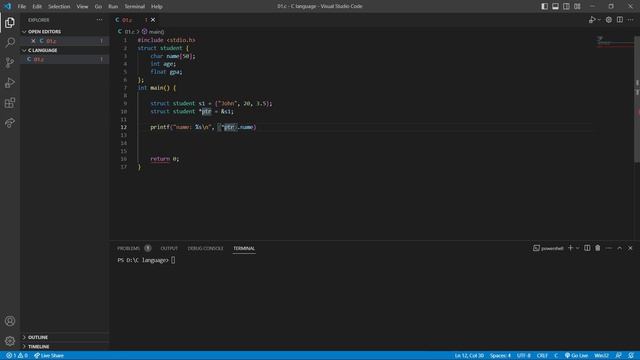Maximize the panel size with chevron up

tap(620, 248)
